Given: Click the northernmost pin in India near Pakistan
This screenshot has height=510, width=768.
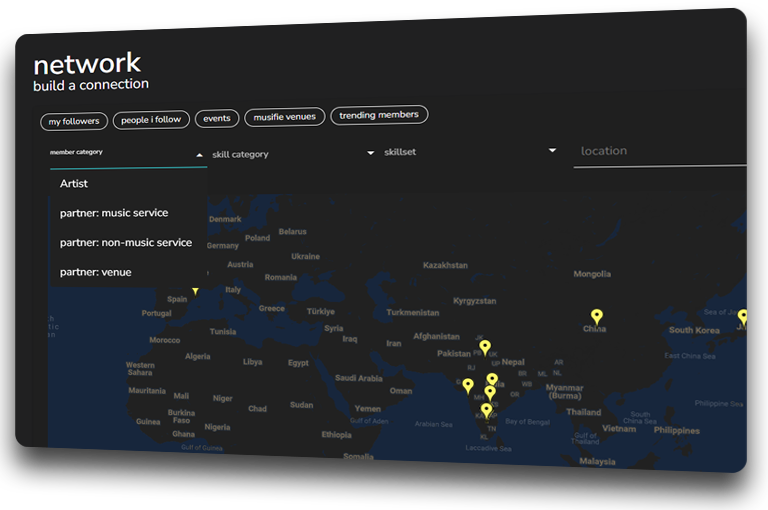Looking at the screenshot, I should pos(485,348).
